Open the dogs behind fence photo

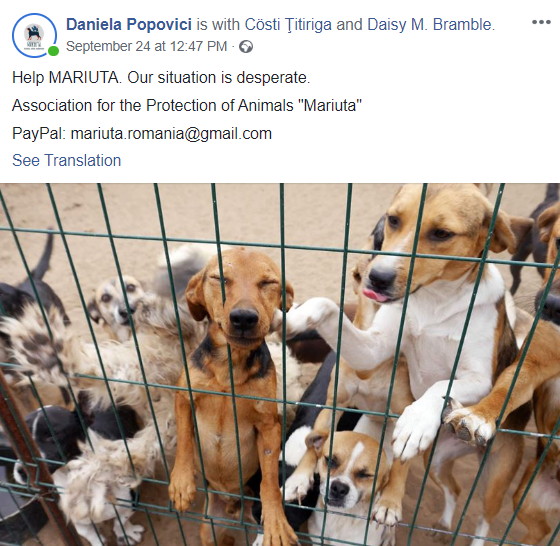[x=280, y=364]
